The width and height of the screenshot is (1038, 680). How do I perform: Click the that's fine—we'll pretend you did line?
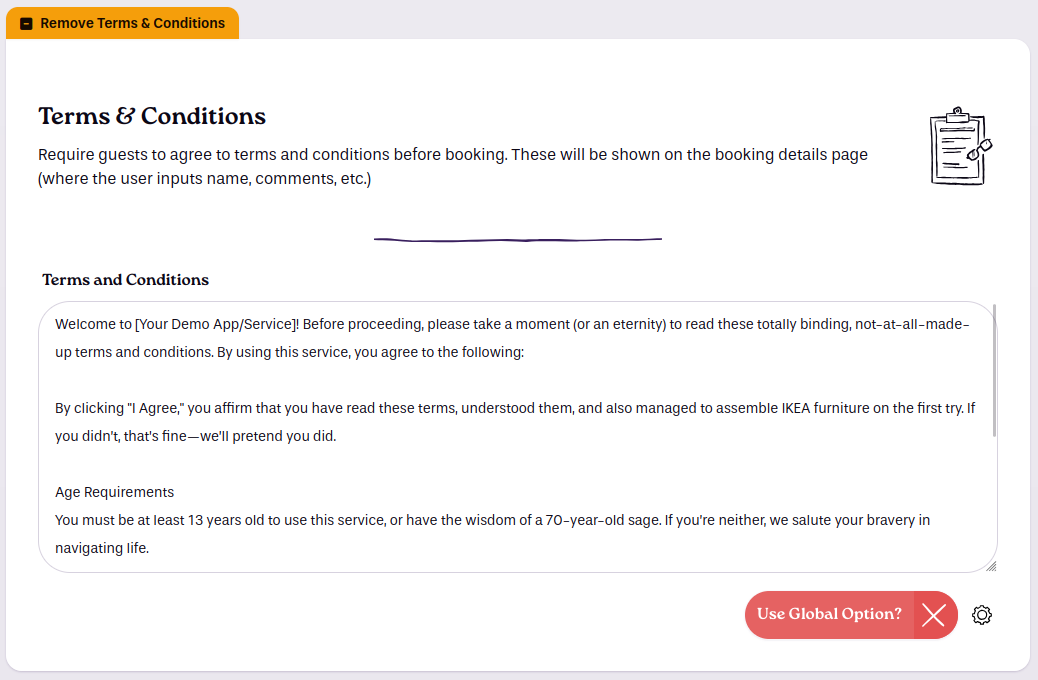point(195,436)
